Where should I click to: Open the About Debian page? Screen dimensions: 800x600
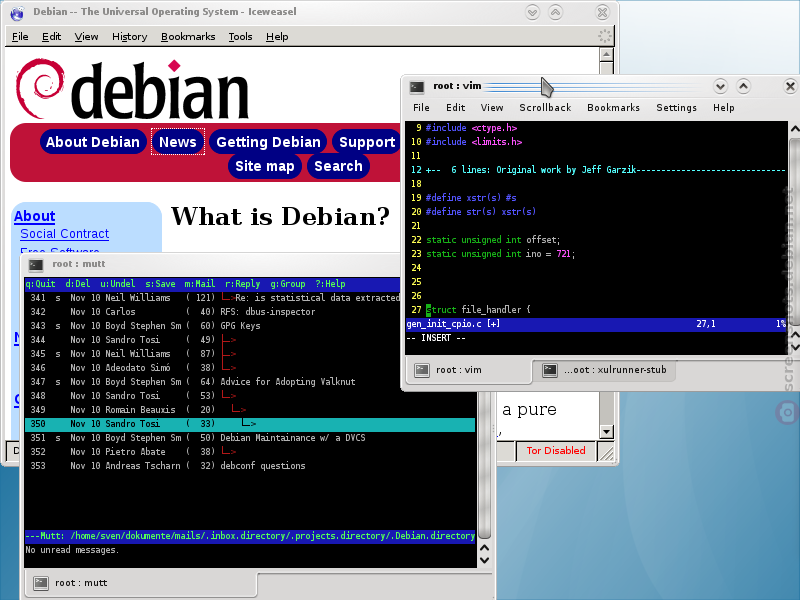(93, 142)
